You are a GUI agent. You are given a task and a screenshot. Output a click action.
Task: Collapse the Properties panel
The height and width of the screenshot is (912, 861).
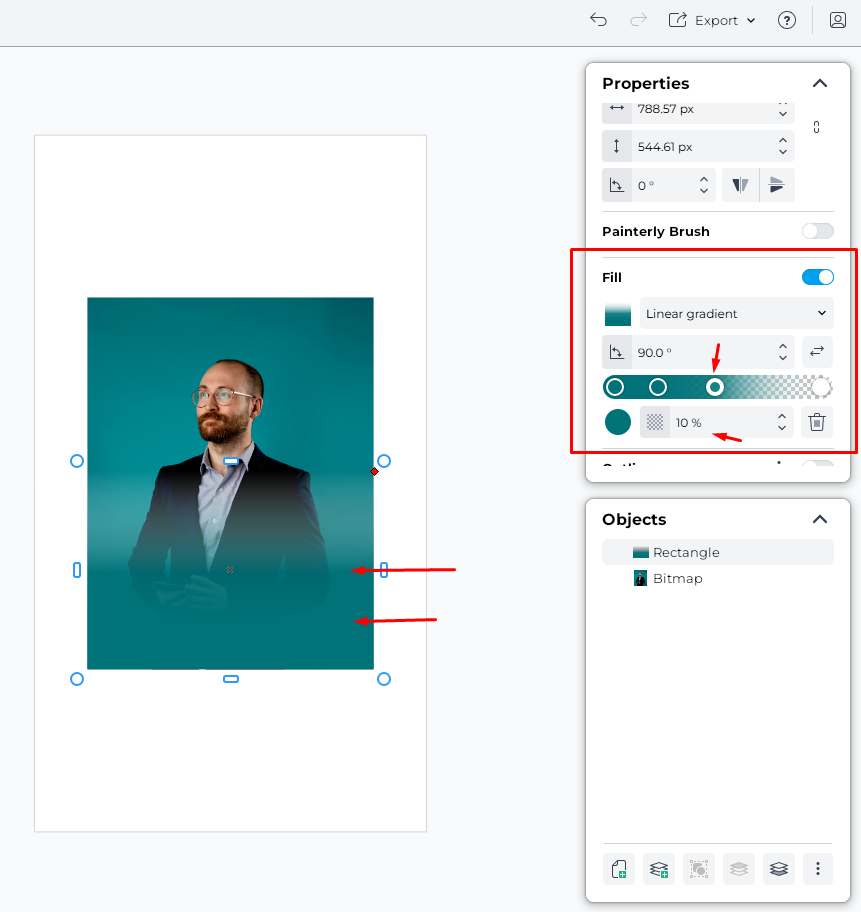819,84
